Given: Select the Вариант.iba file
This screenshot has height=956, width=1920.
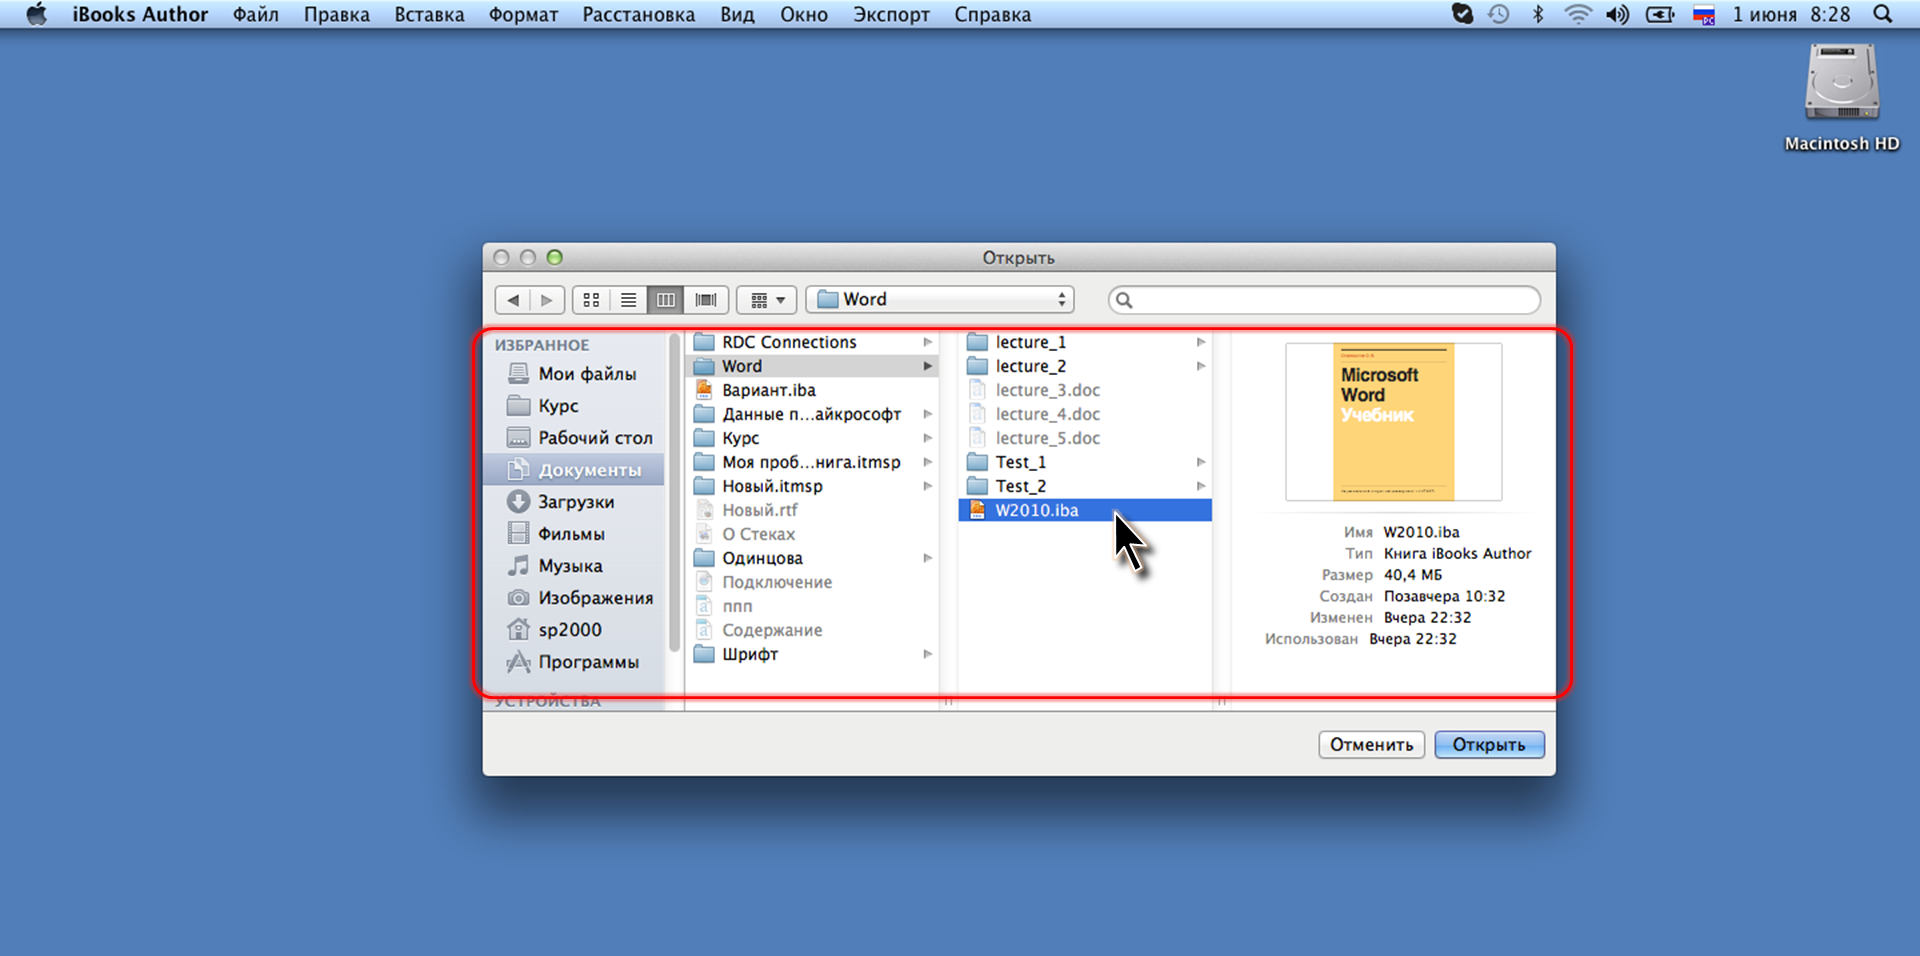Looking at the screenshot, I should click(x=768, y=390).
